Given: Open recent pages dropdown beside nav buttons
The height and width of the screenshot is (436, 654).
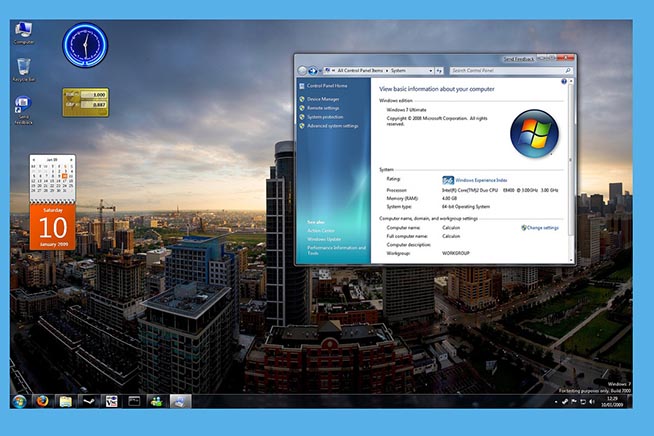Looking at the screenshot, I should [320, 71].
